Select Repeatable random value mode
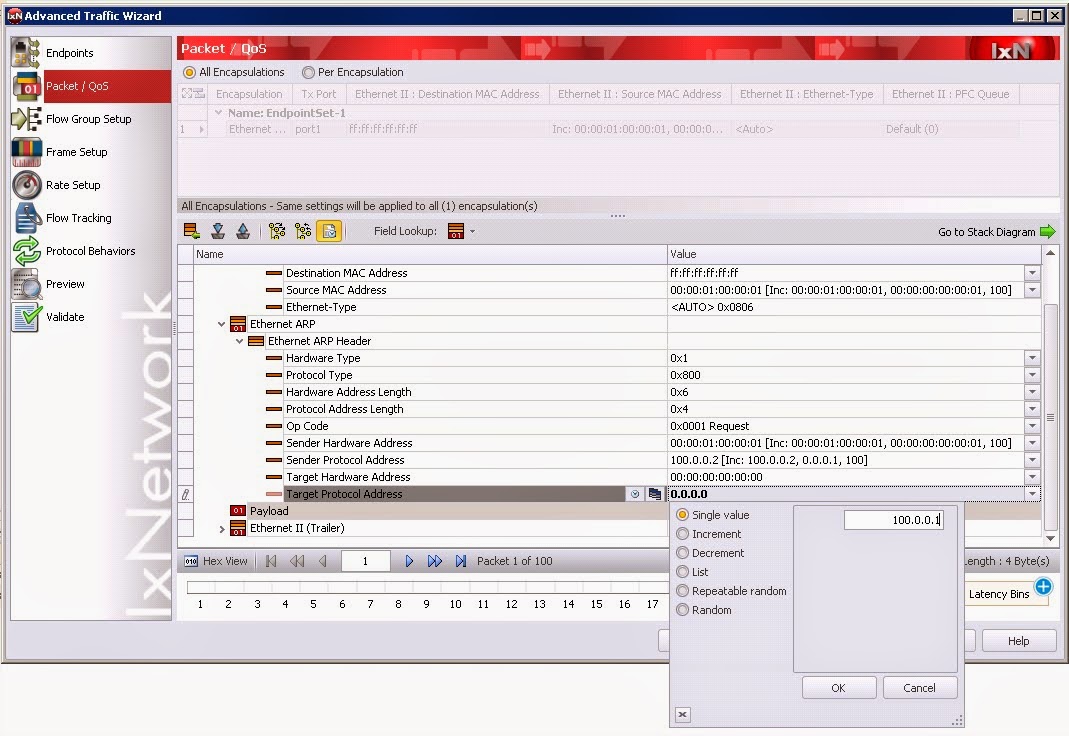Screen dimensions: 1069x736 coord(681,591)
